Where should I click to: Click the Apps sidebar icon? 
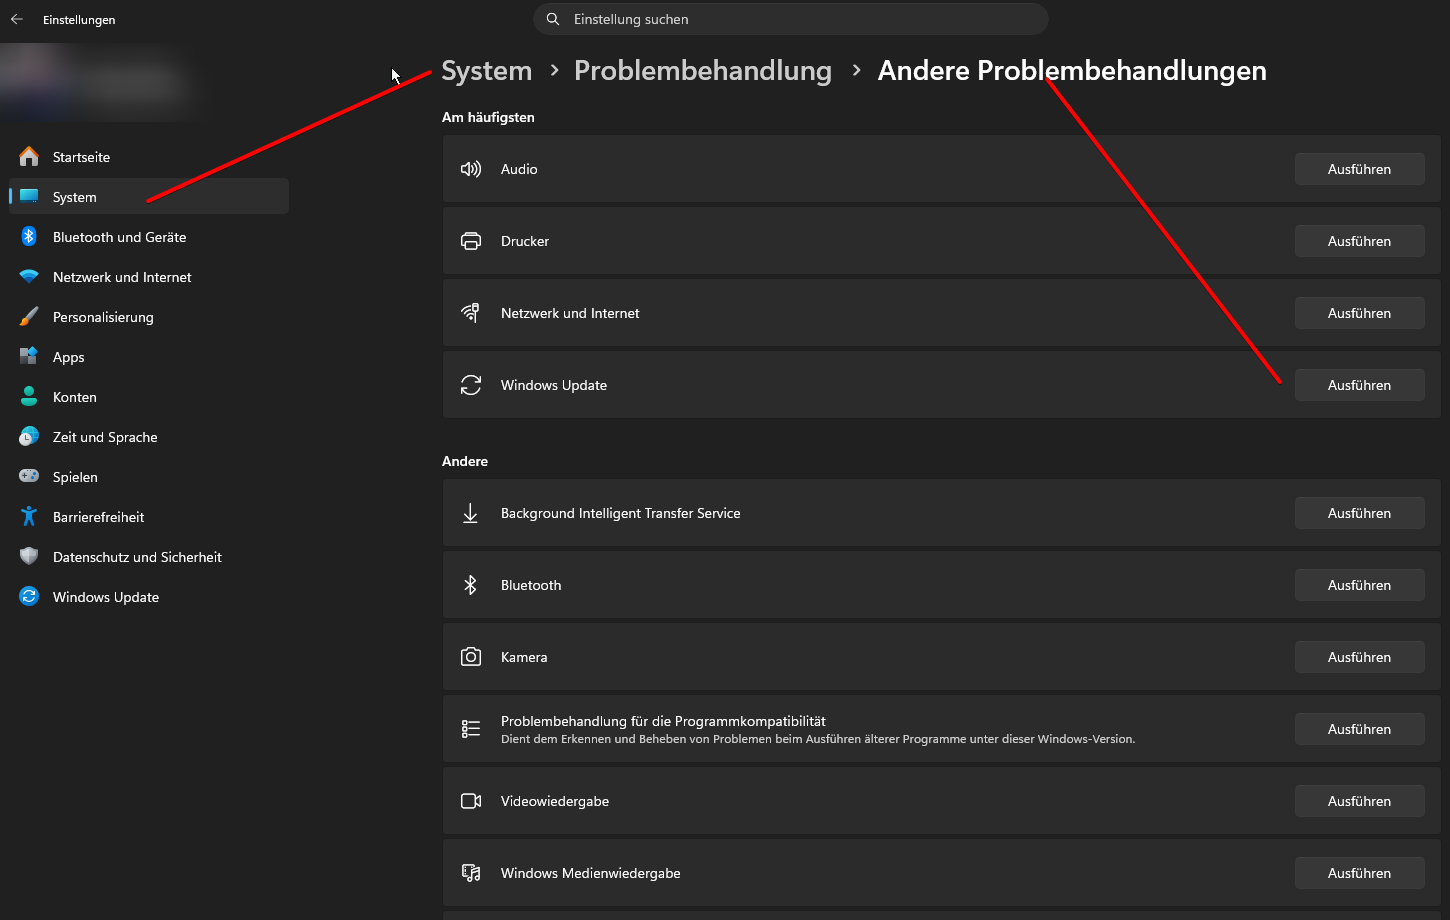[x=29, y=357]
